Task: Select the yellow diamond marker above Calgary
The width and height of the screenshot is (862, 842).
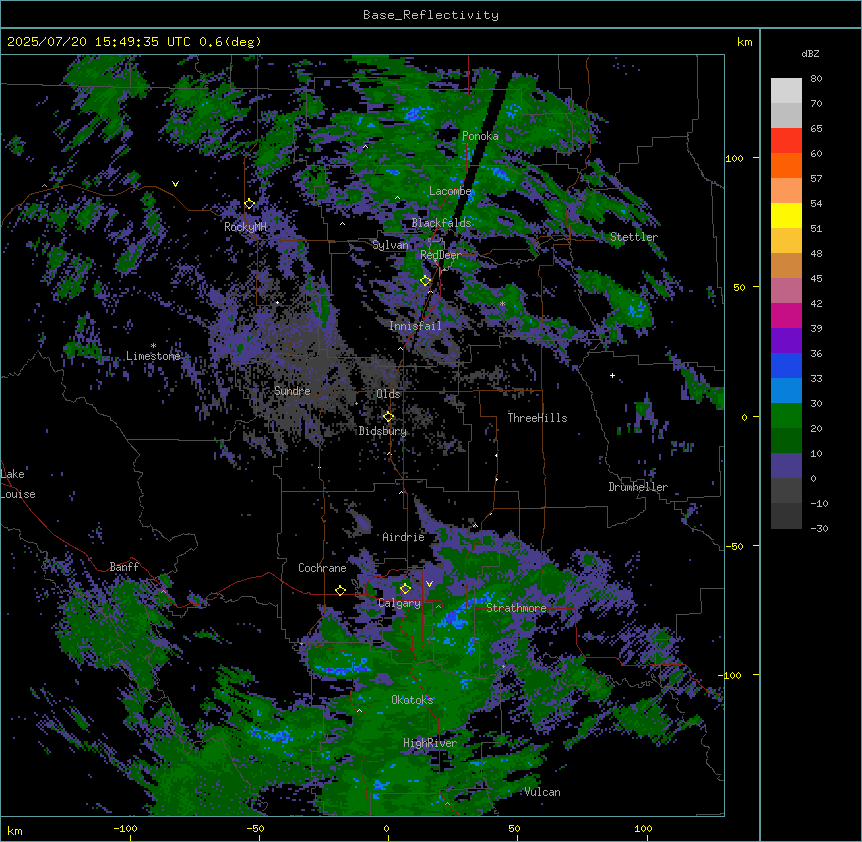Action: click(x=405, y=589)
